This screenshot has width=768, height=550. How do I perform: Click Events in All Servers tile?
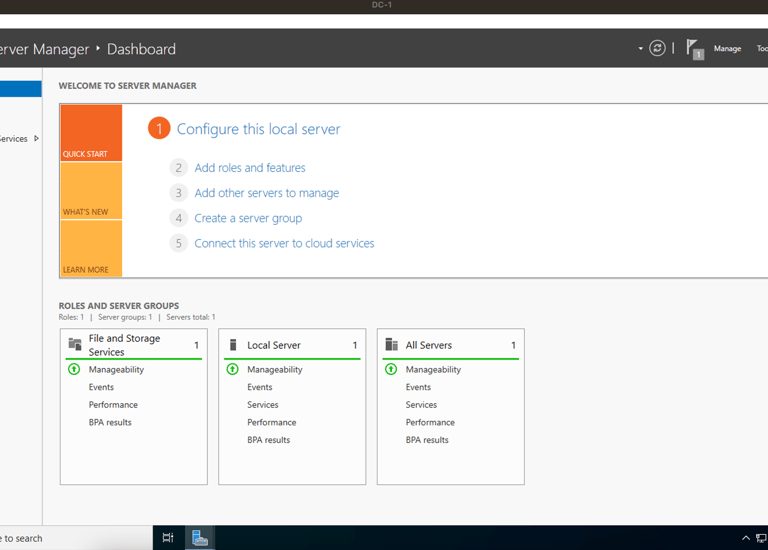coord(418,387)
